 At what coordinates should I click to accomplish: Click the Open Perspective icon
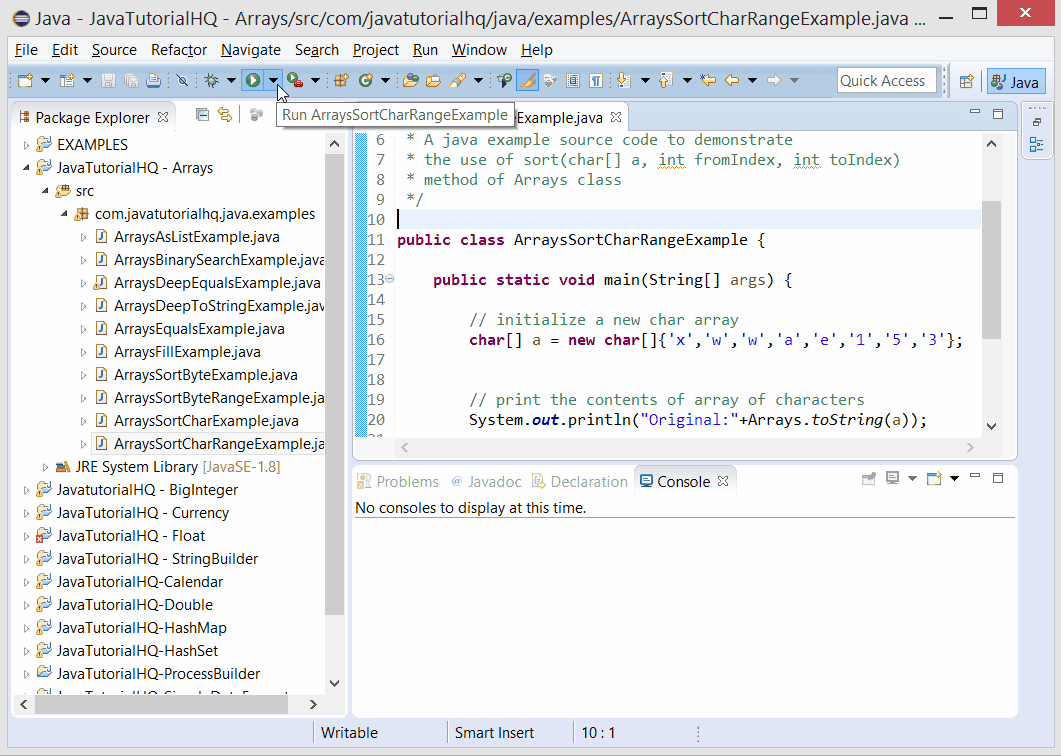[x=966, y=82]
